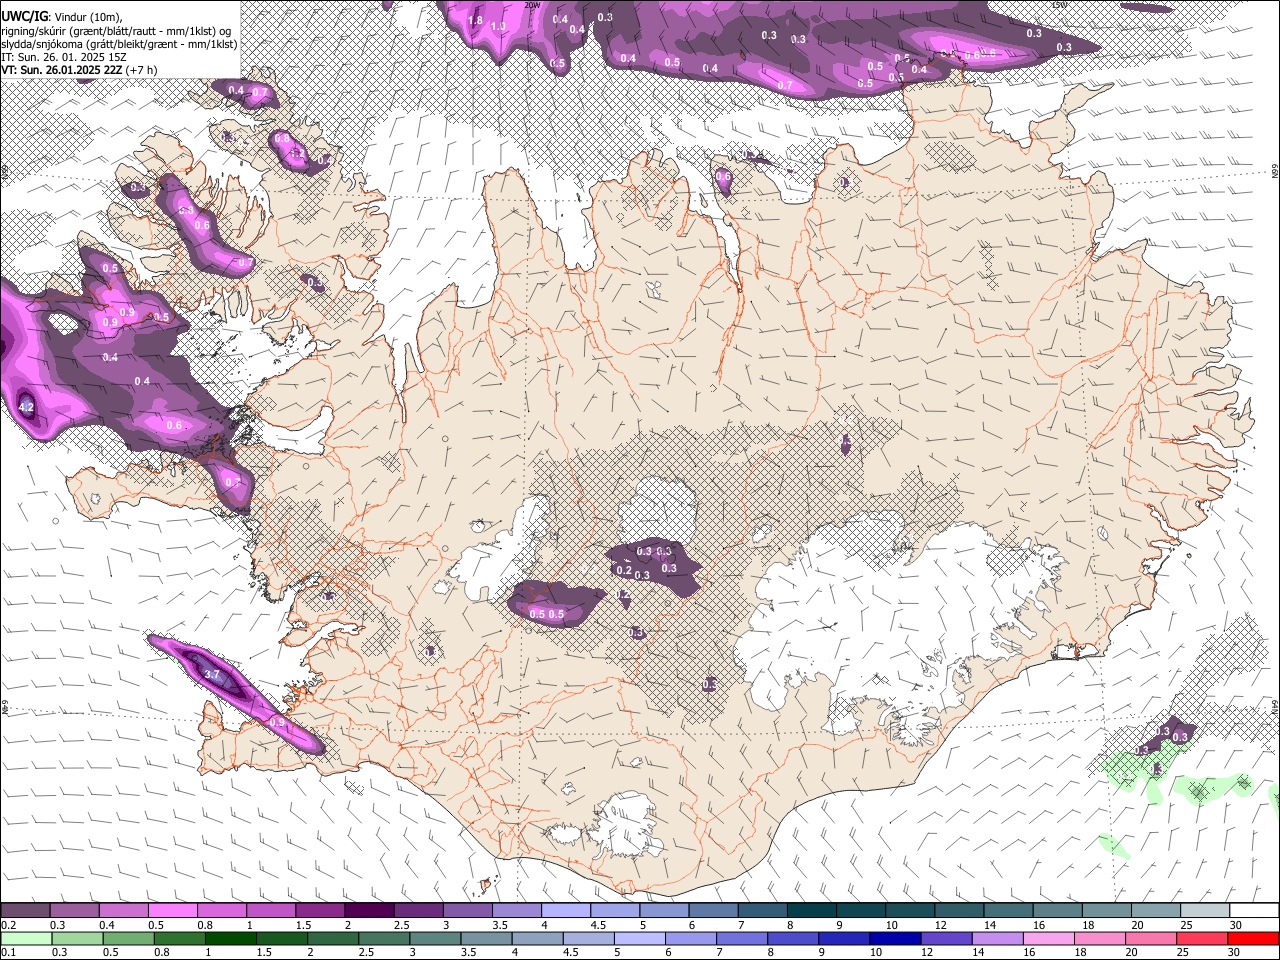Screen dimensions: 1280x960
Task: Pick the bright magenta 0.5 swatch in snow scale
Action: 172,911
